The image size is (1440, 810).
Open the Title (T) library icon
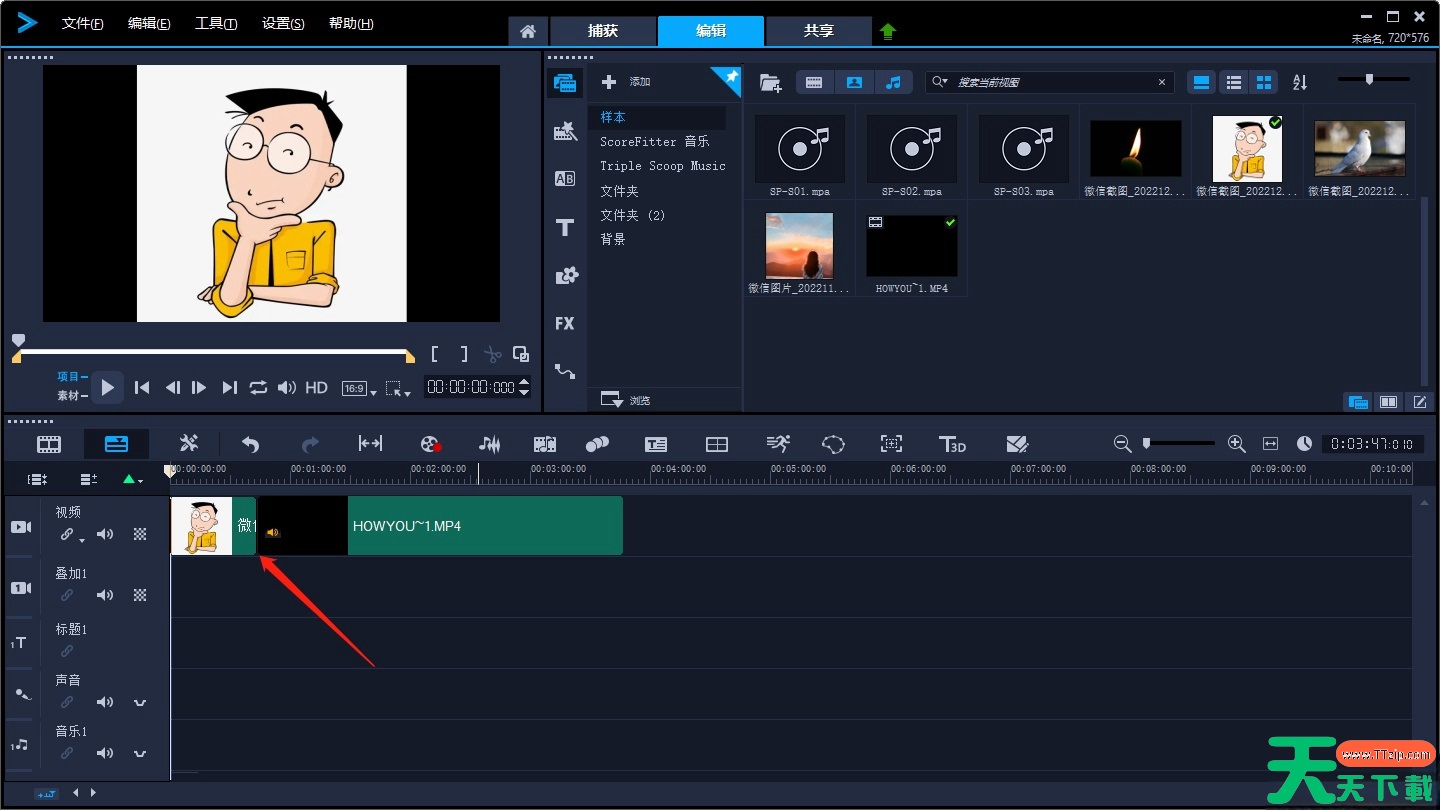point(565,228)
